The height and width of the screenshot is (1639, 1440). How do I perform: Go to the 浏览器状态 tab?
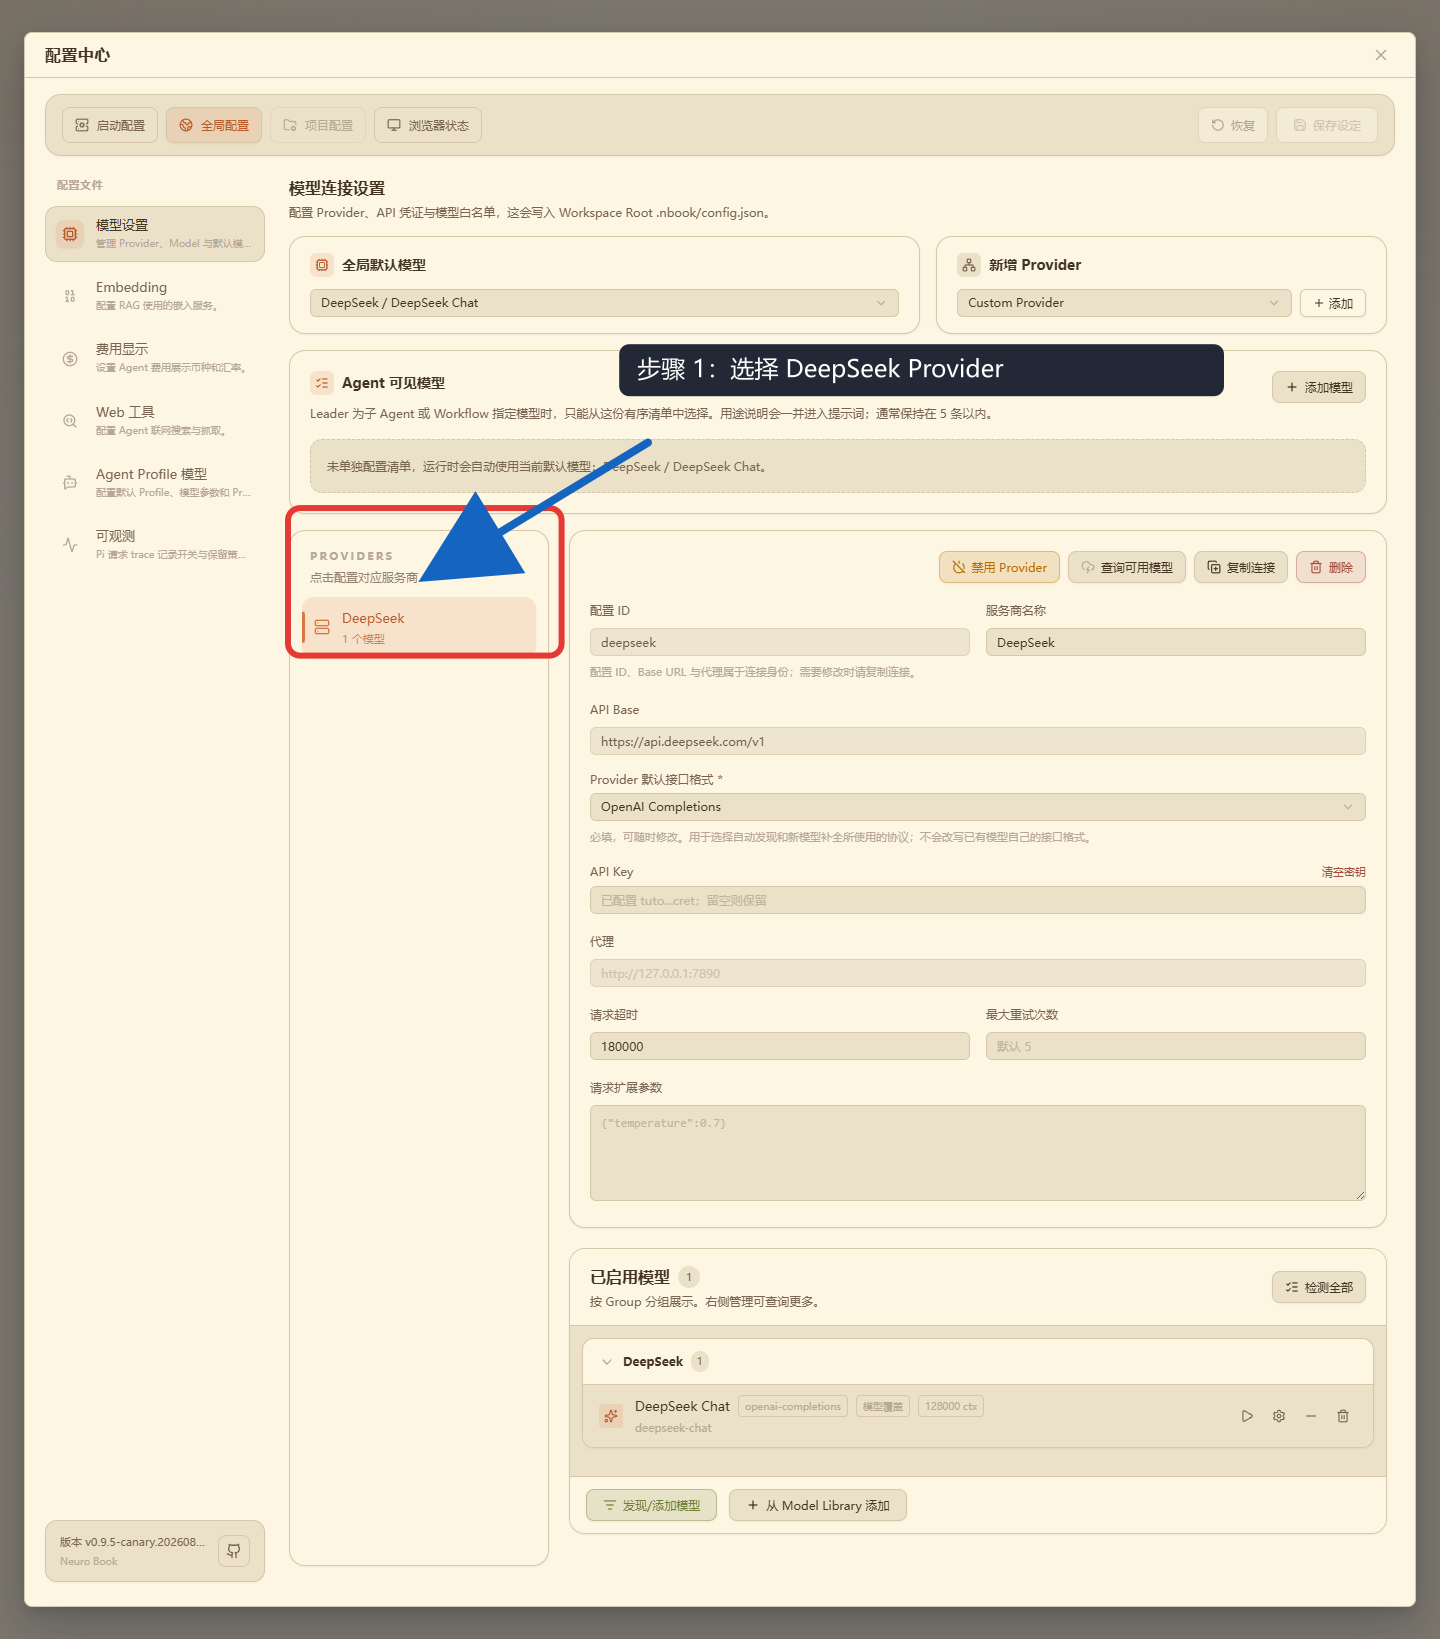coord(428,125)
